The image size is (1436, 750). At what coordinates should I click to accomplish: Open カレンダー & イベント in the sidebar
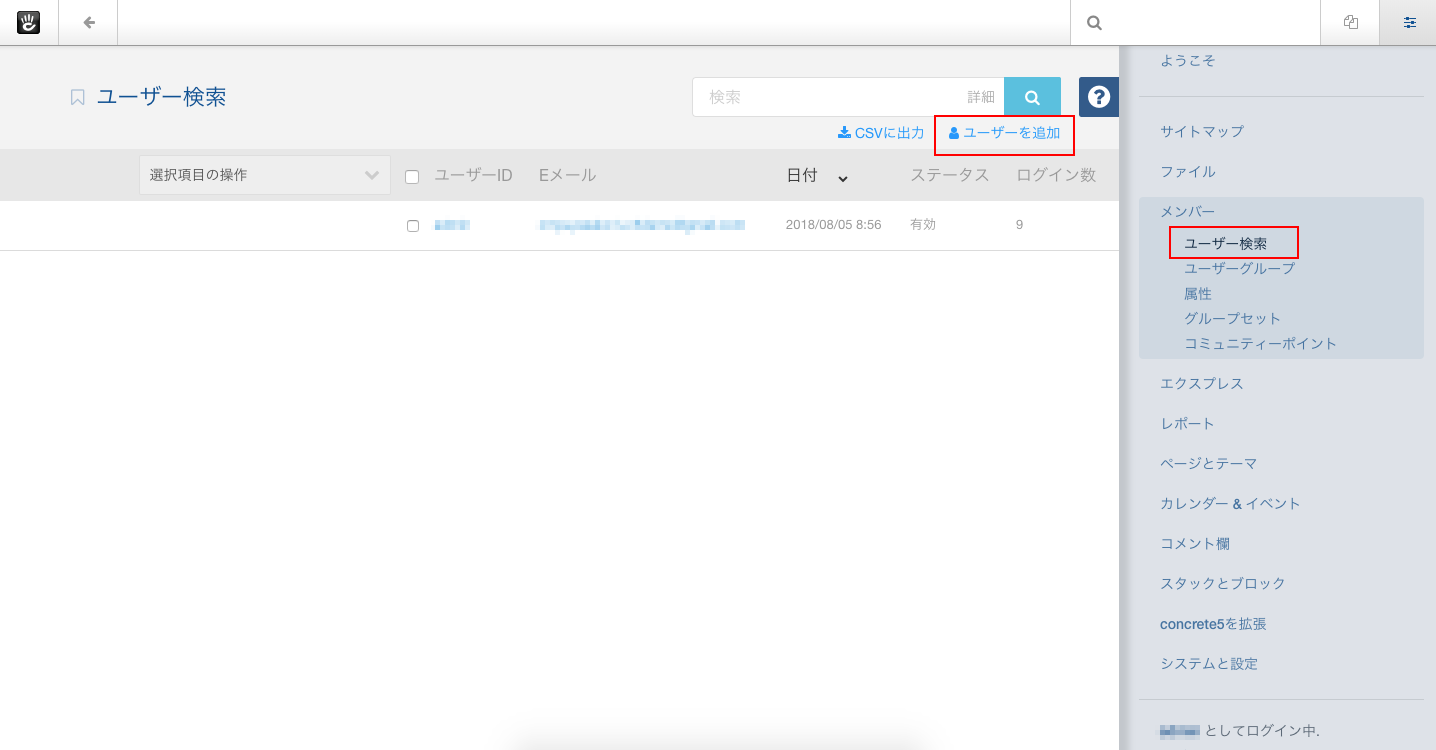click(x=1230, y=503)
